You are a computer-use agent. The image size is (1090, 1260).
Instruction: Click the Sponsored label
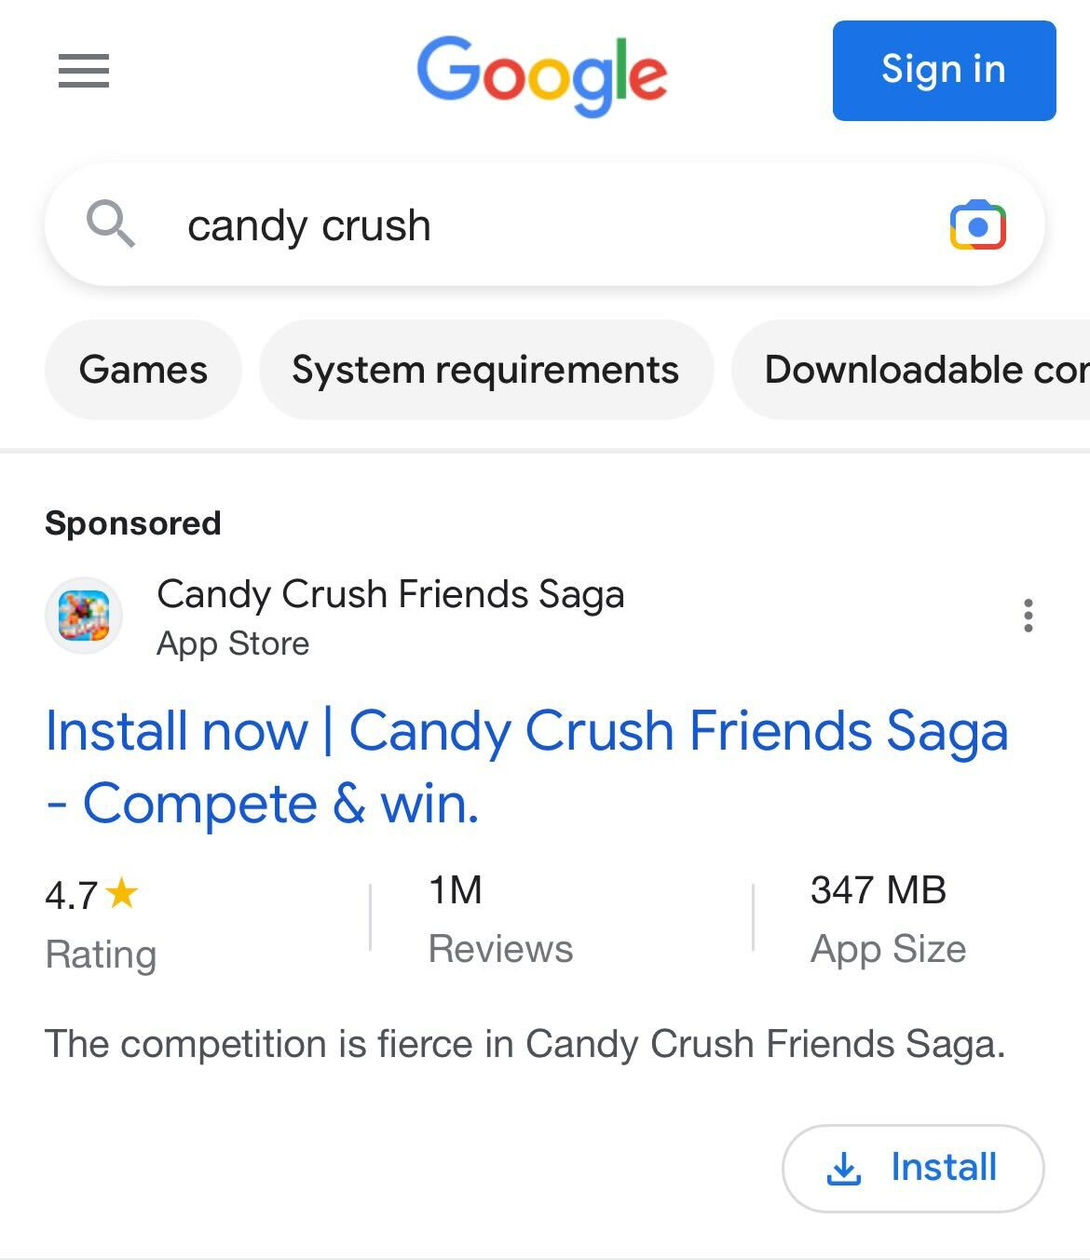tap(132, 522)
